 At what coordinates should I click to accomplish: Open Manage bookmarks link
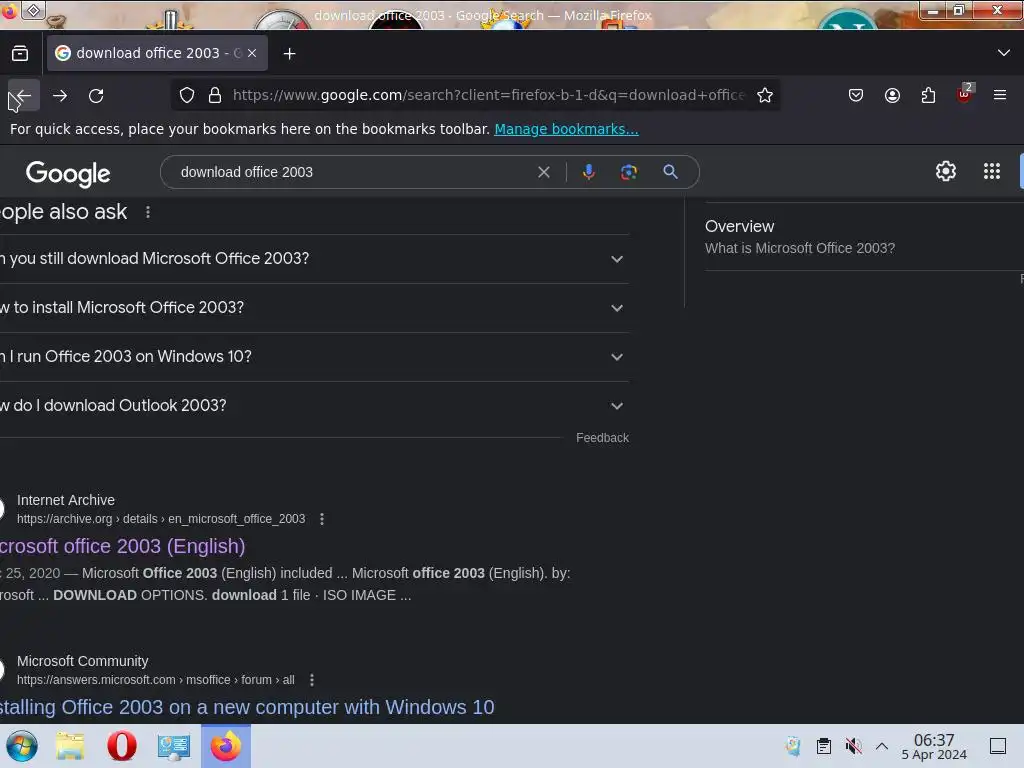(566, 129)
